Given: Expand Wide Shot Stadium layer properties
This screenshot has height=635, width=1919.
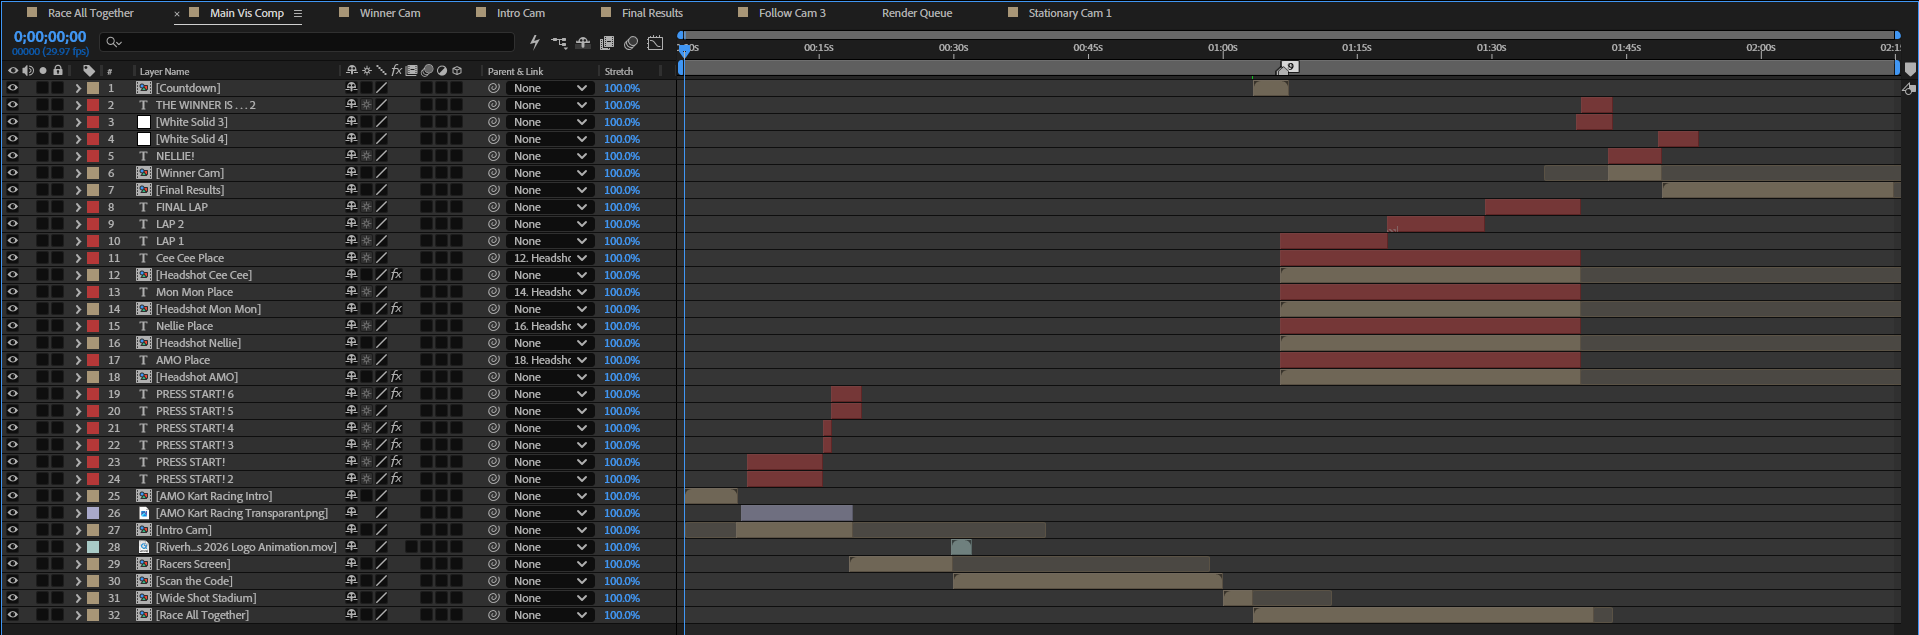Looking at the screenshot, I should click(78, 598).
